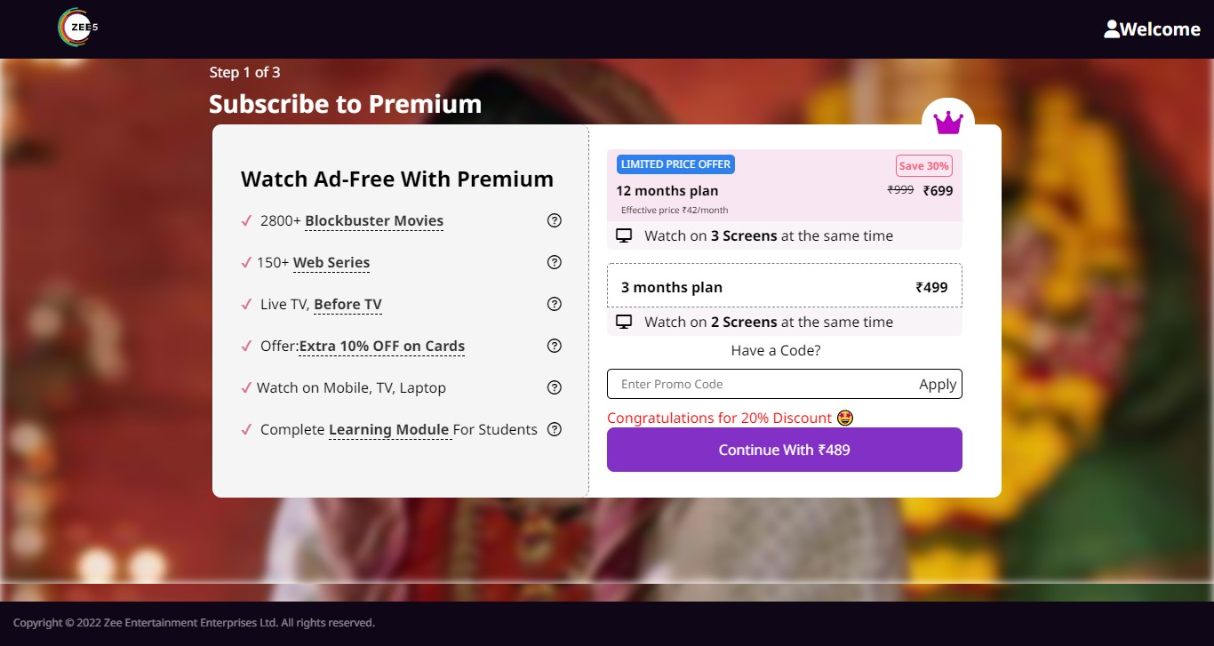Click the ZEE5 logo in header
1214x646 pixels.
point(78,27)
